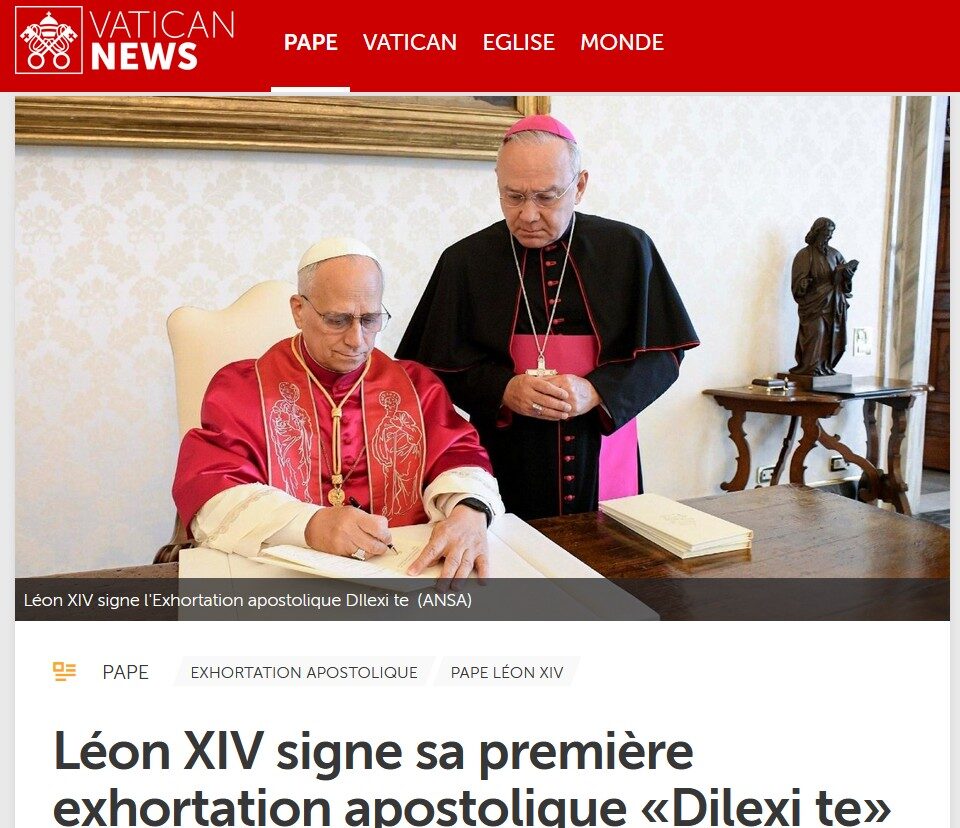
Task: Open the Vatican News logo text
Action: (162, 42)
